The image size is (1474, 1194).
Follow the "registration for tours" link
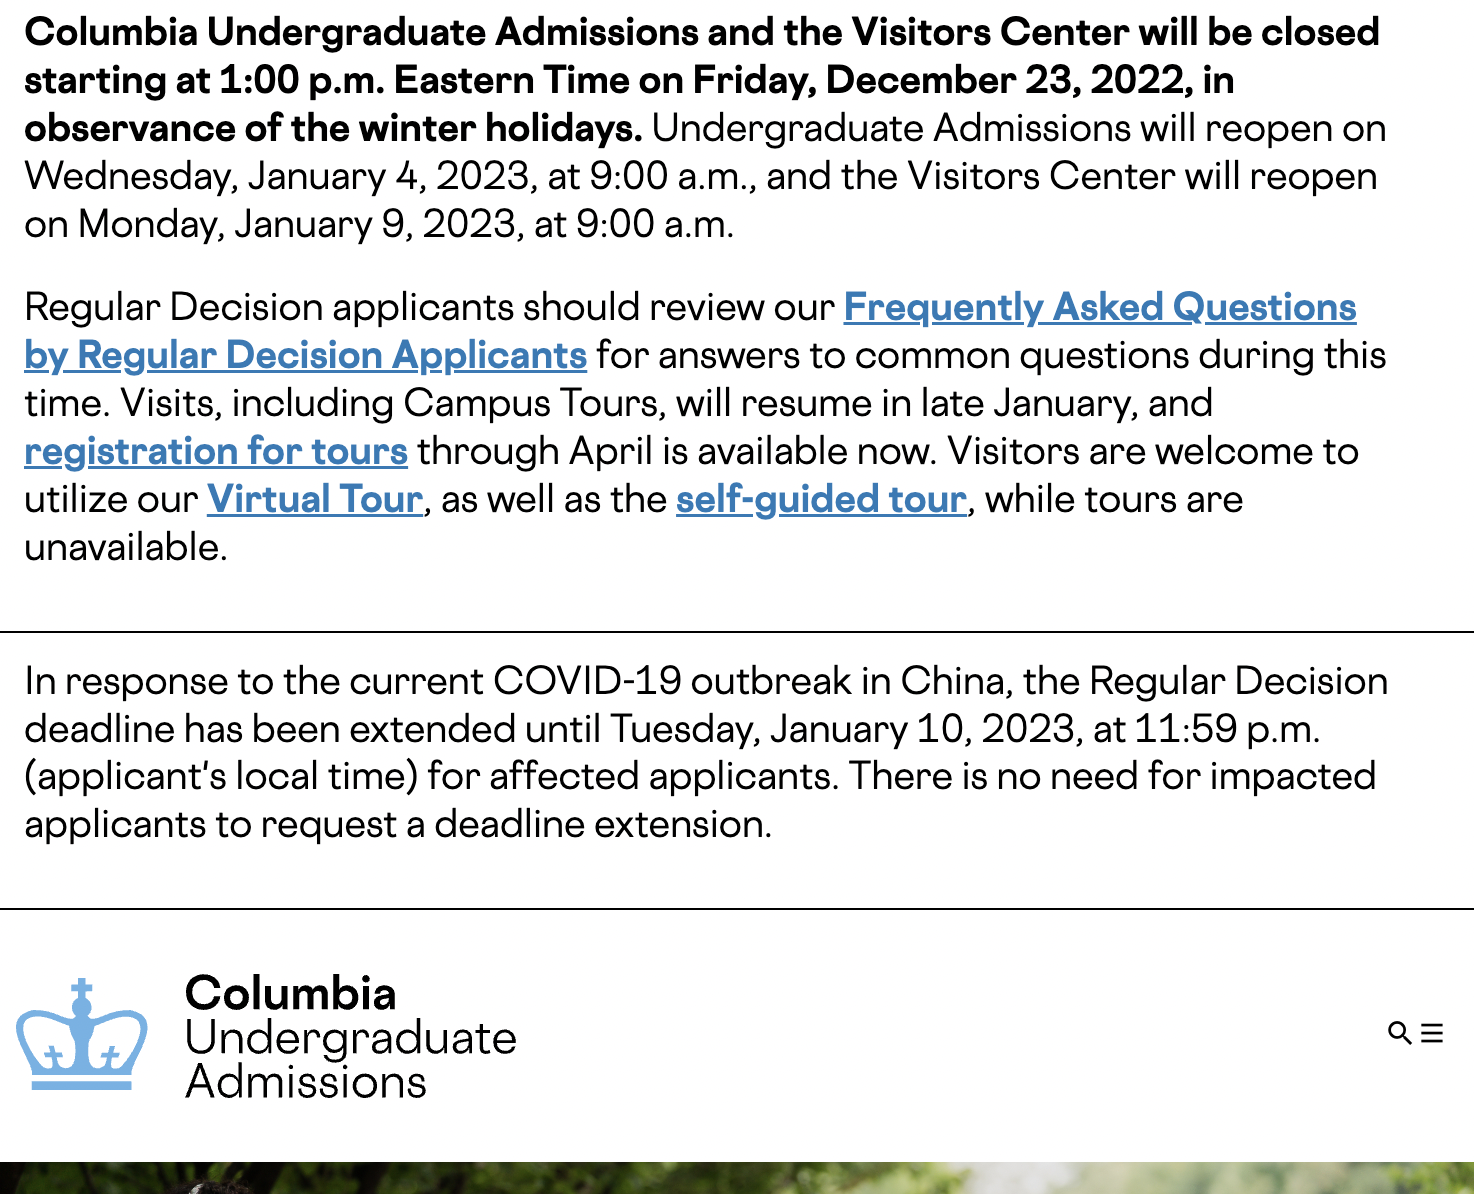pos(216,451)
